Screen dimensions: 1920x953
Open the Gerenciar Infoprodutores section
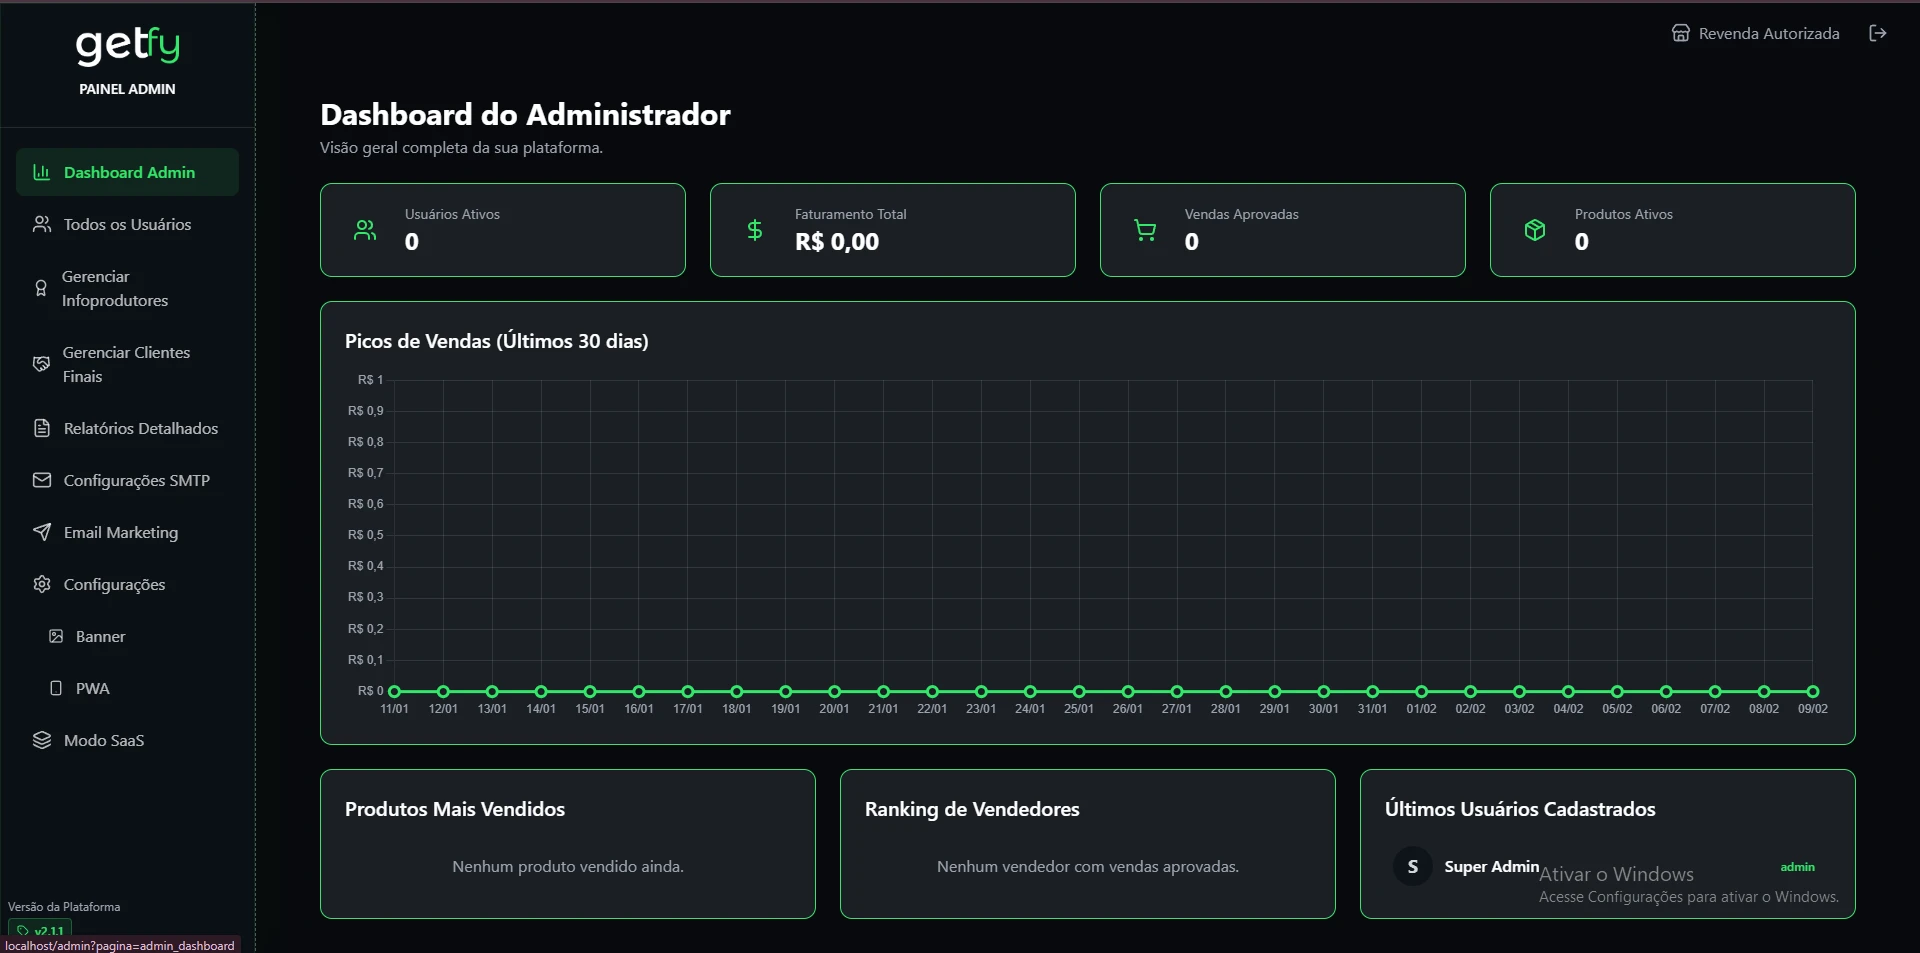click(116, 288)
